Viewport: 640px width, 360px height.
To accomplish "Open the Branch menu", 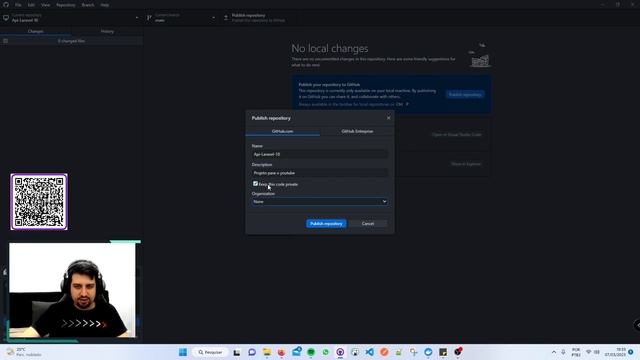I will [x=88, y=5].
